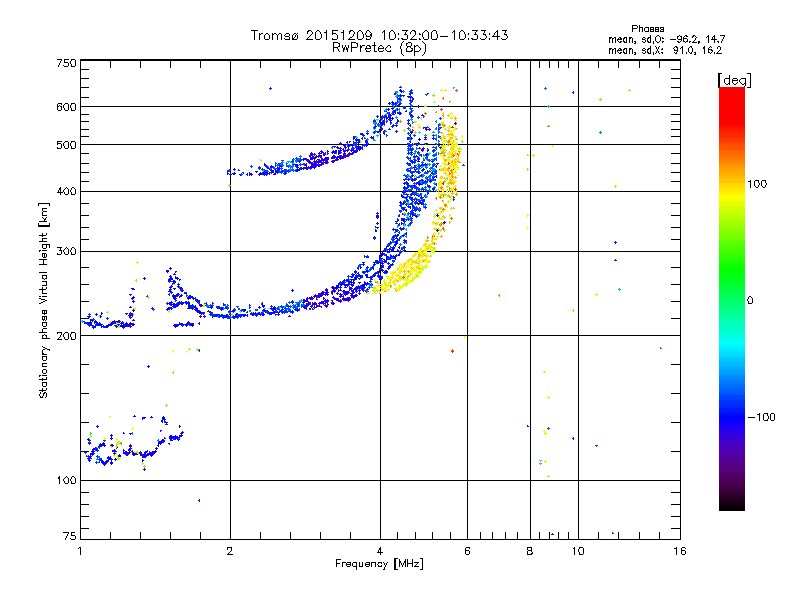The height and width of the screenshot is (600, 800).
Task: Click the 'Stationary phase Virtual Height [km]' axis label
Action: point(43,301)
